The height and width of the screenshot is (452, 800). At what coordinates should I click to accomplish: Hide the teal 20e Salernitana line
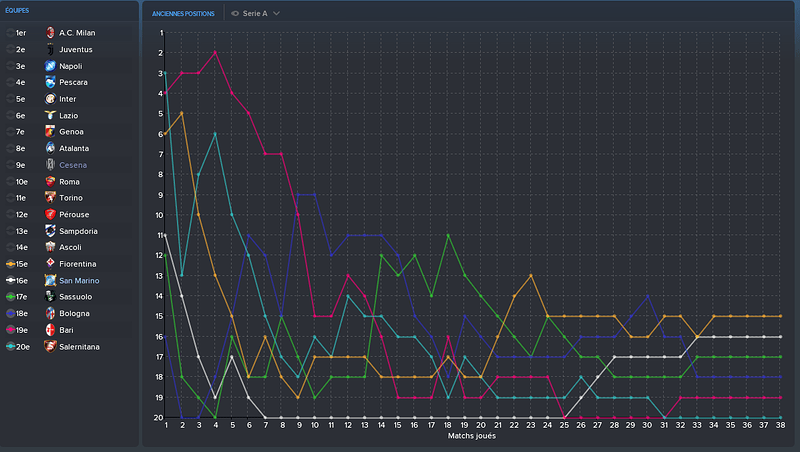(10, 346)
